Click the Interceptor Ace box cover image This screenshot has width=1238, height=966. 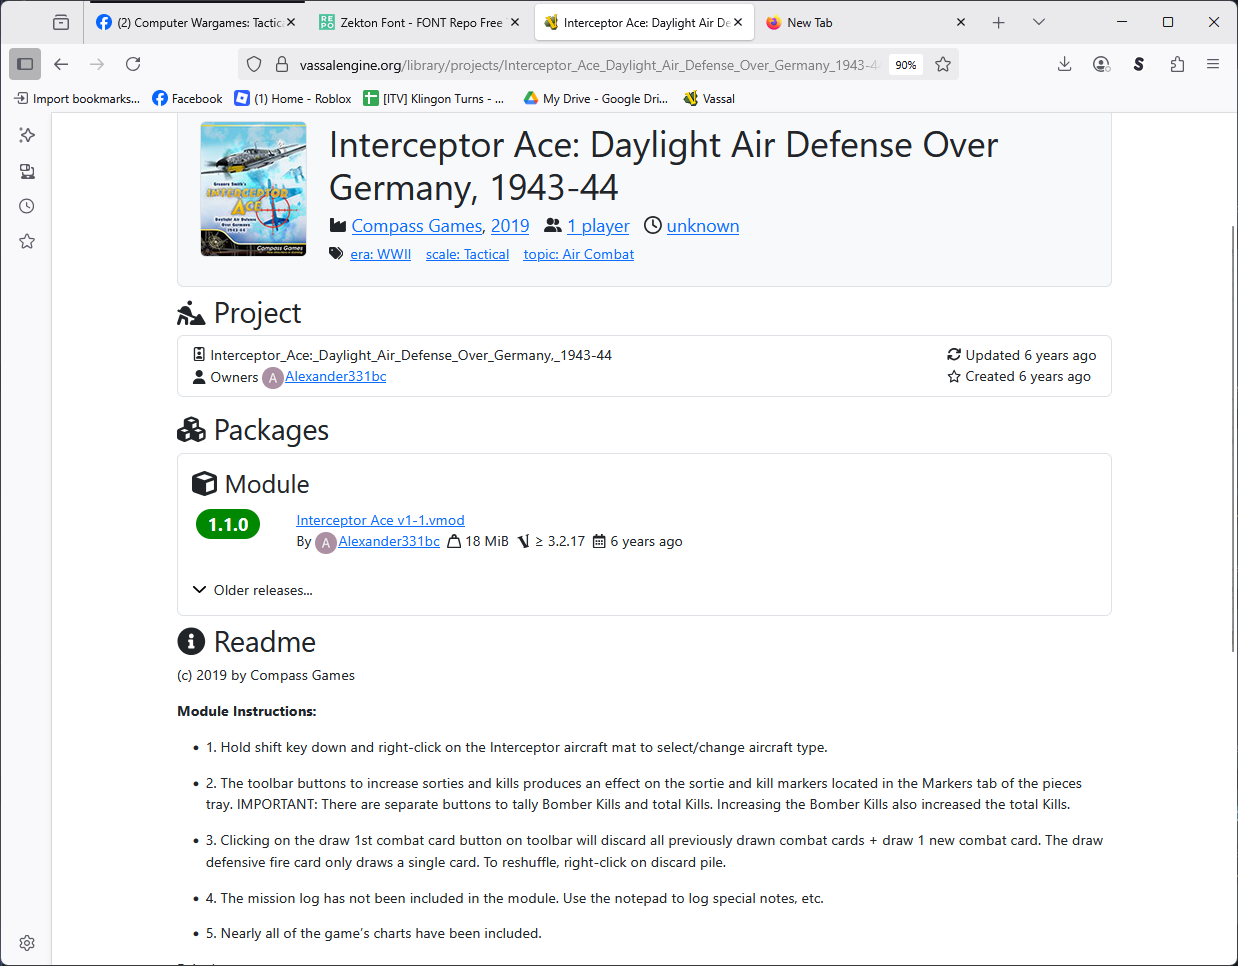click(x=253, y=189)
